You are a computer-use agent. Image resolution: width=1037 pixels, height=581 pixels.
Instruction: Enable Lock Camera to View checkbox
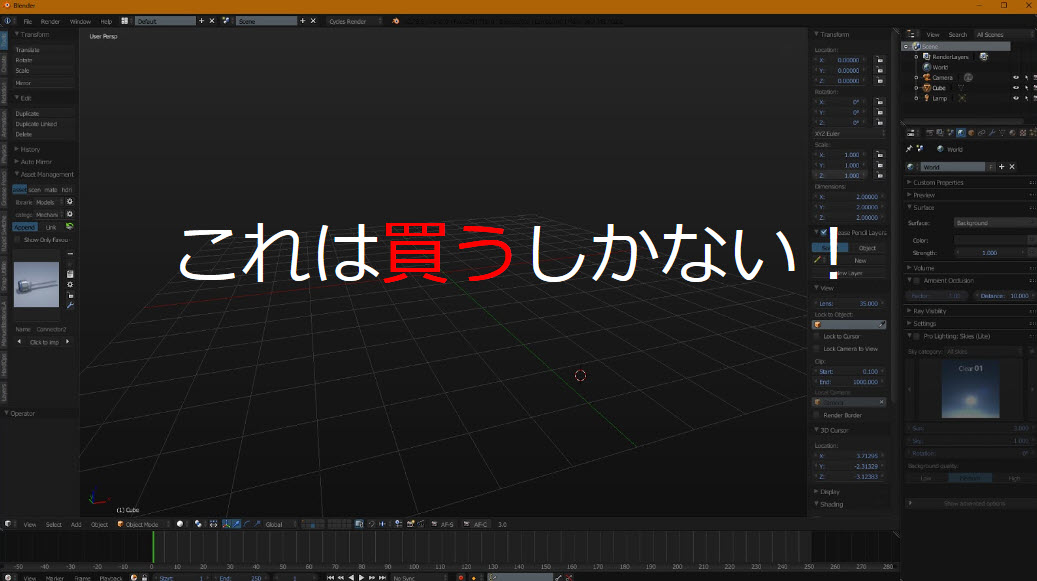pos(817,349)
